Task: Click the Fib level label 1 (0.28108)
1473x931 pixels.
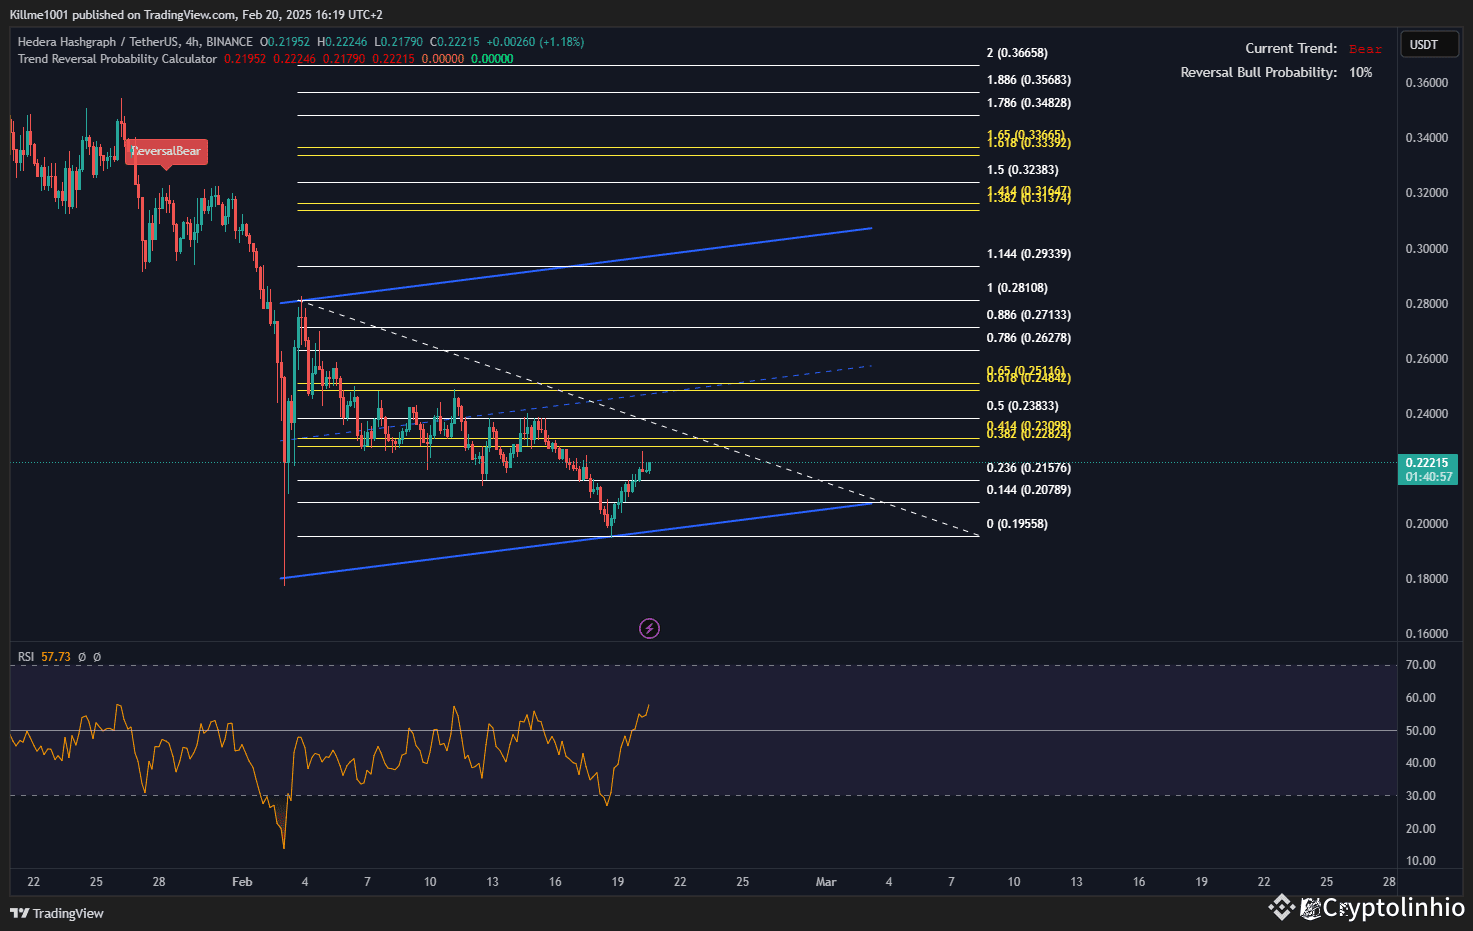Action: pyautogui.click(x=1017, y=288)
